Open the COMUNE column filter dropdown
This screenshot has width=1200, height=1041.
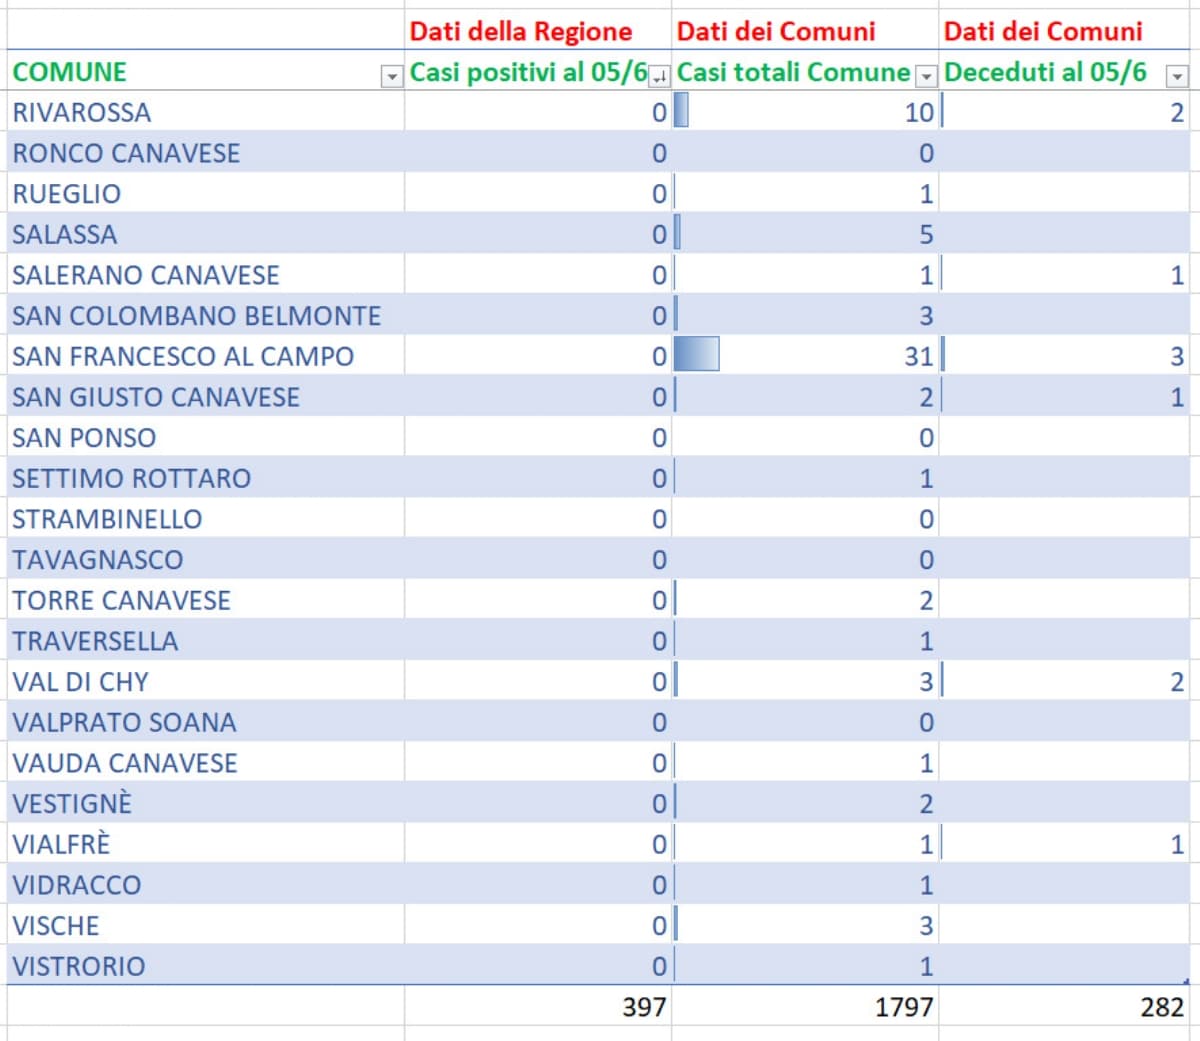[391, 77]
